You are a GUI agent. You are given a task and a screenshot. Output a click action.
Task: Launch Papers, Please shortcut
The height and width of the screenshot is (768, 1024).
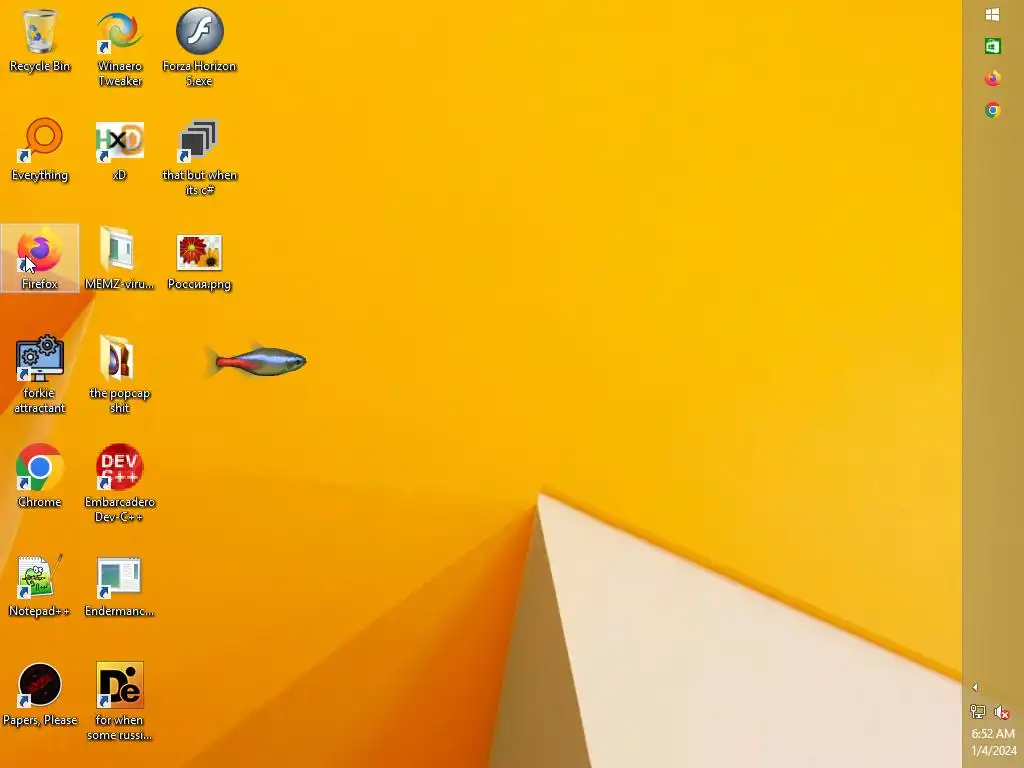(x=39, y=694)
